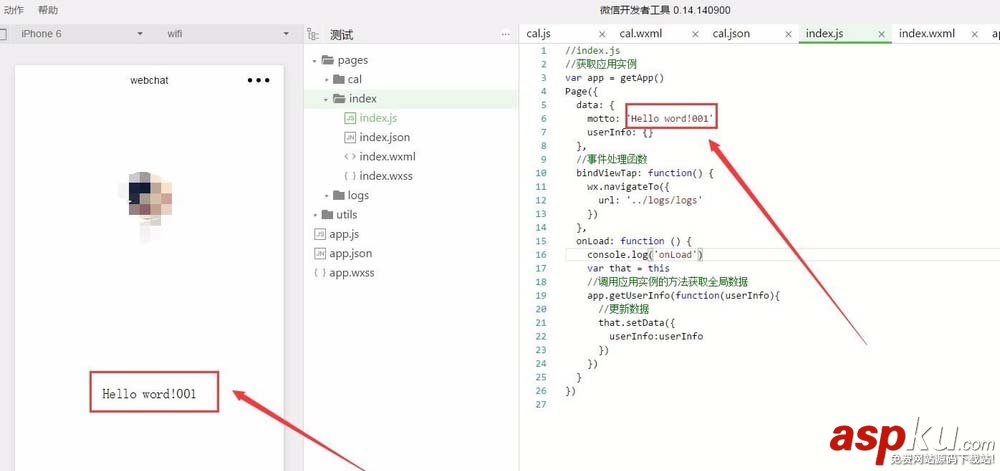This screenshot has height=471, width=1000.
Task: Click the 测试 project name
Action: [341, 35]
